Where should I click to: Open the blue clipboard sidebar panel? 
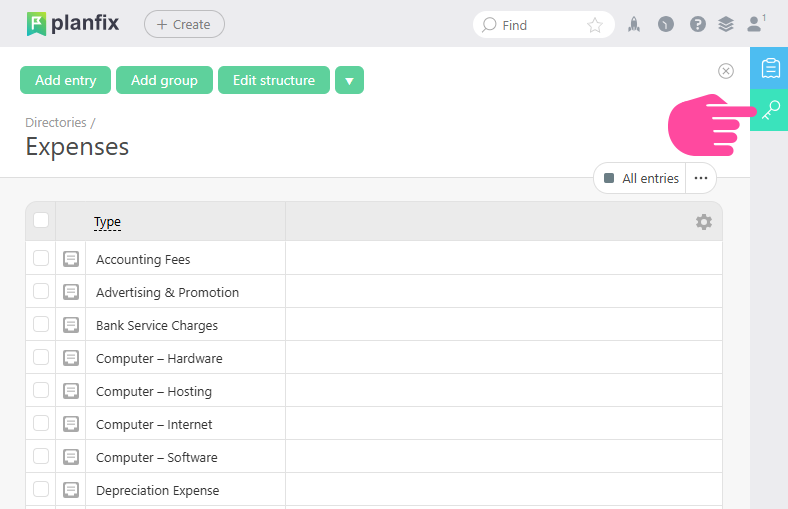(x=770, y=68)
